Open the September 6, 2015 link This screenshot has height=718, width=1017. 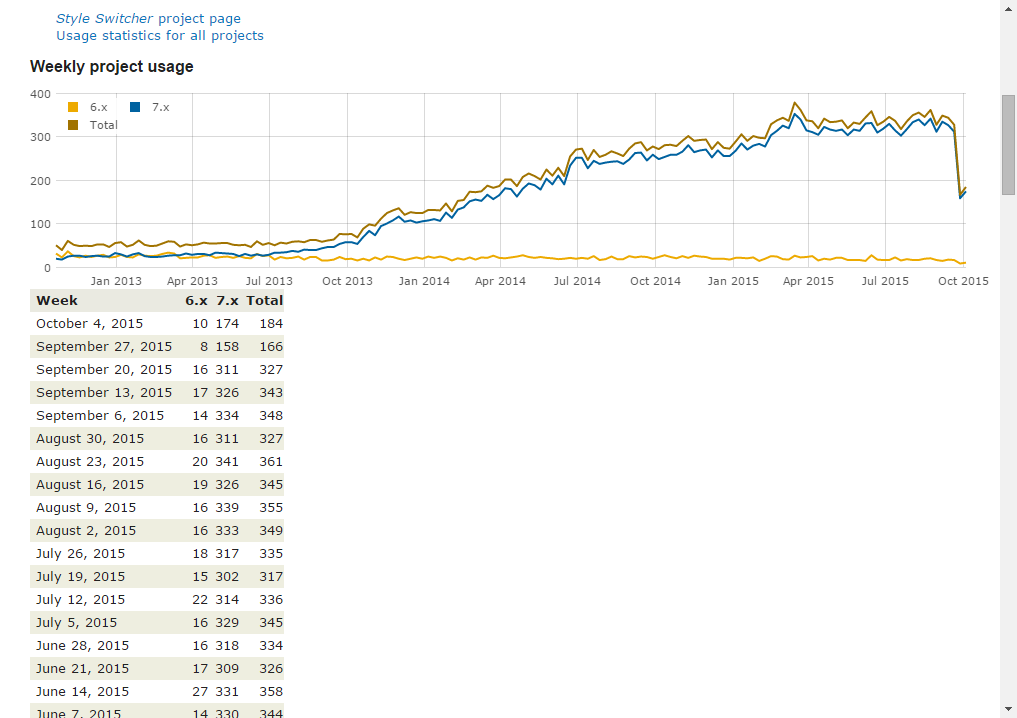coord(102,415)
